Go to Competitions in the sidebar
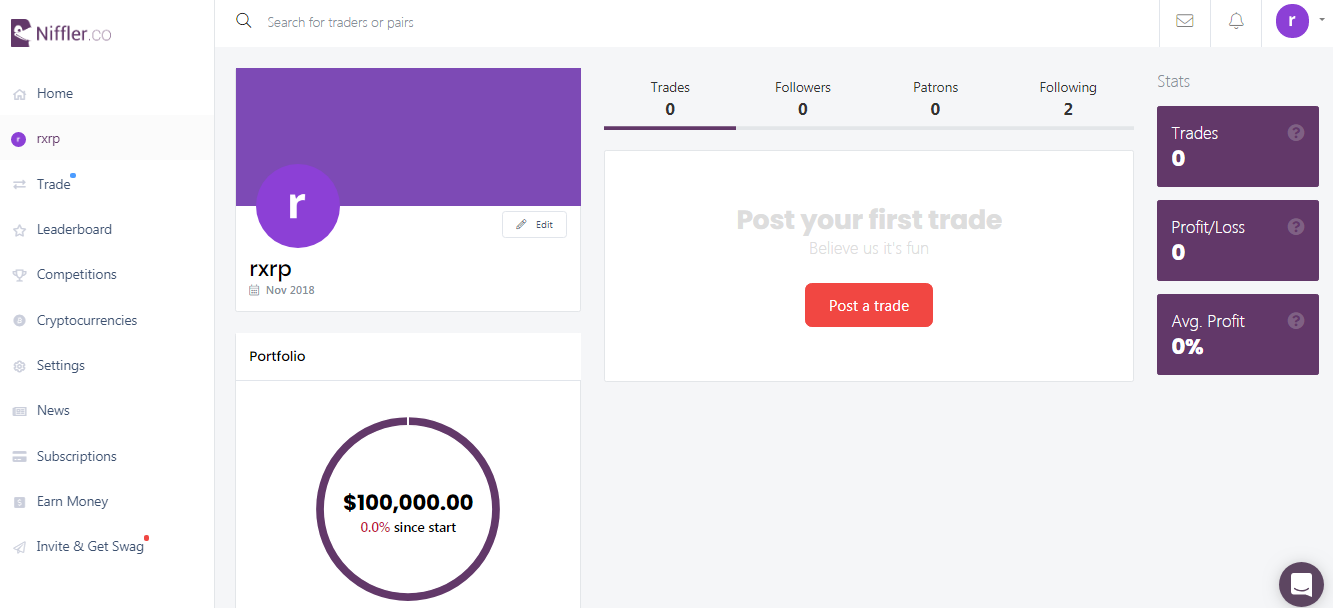 (76, 274)
